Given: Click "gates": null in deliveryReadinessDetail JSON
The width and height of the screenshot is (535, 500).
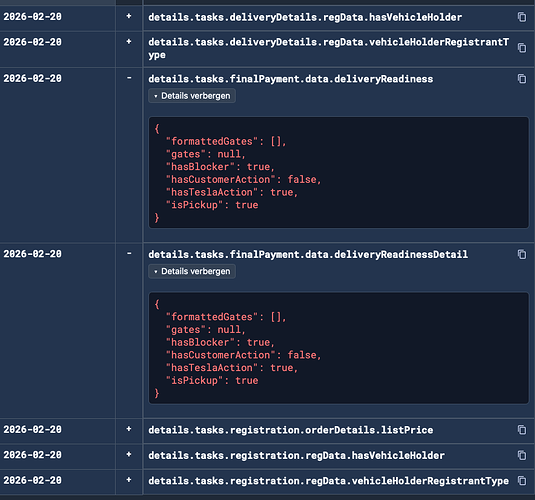Looking at the screenshot, I should [x=205, y=330].
